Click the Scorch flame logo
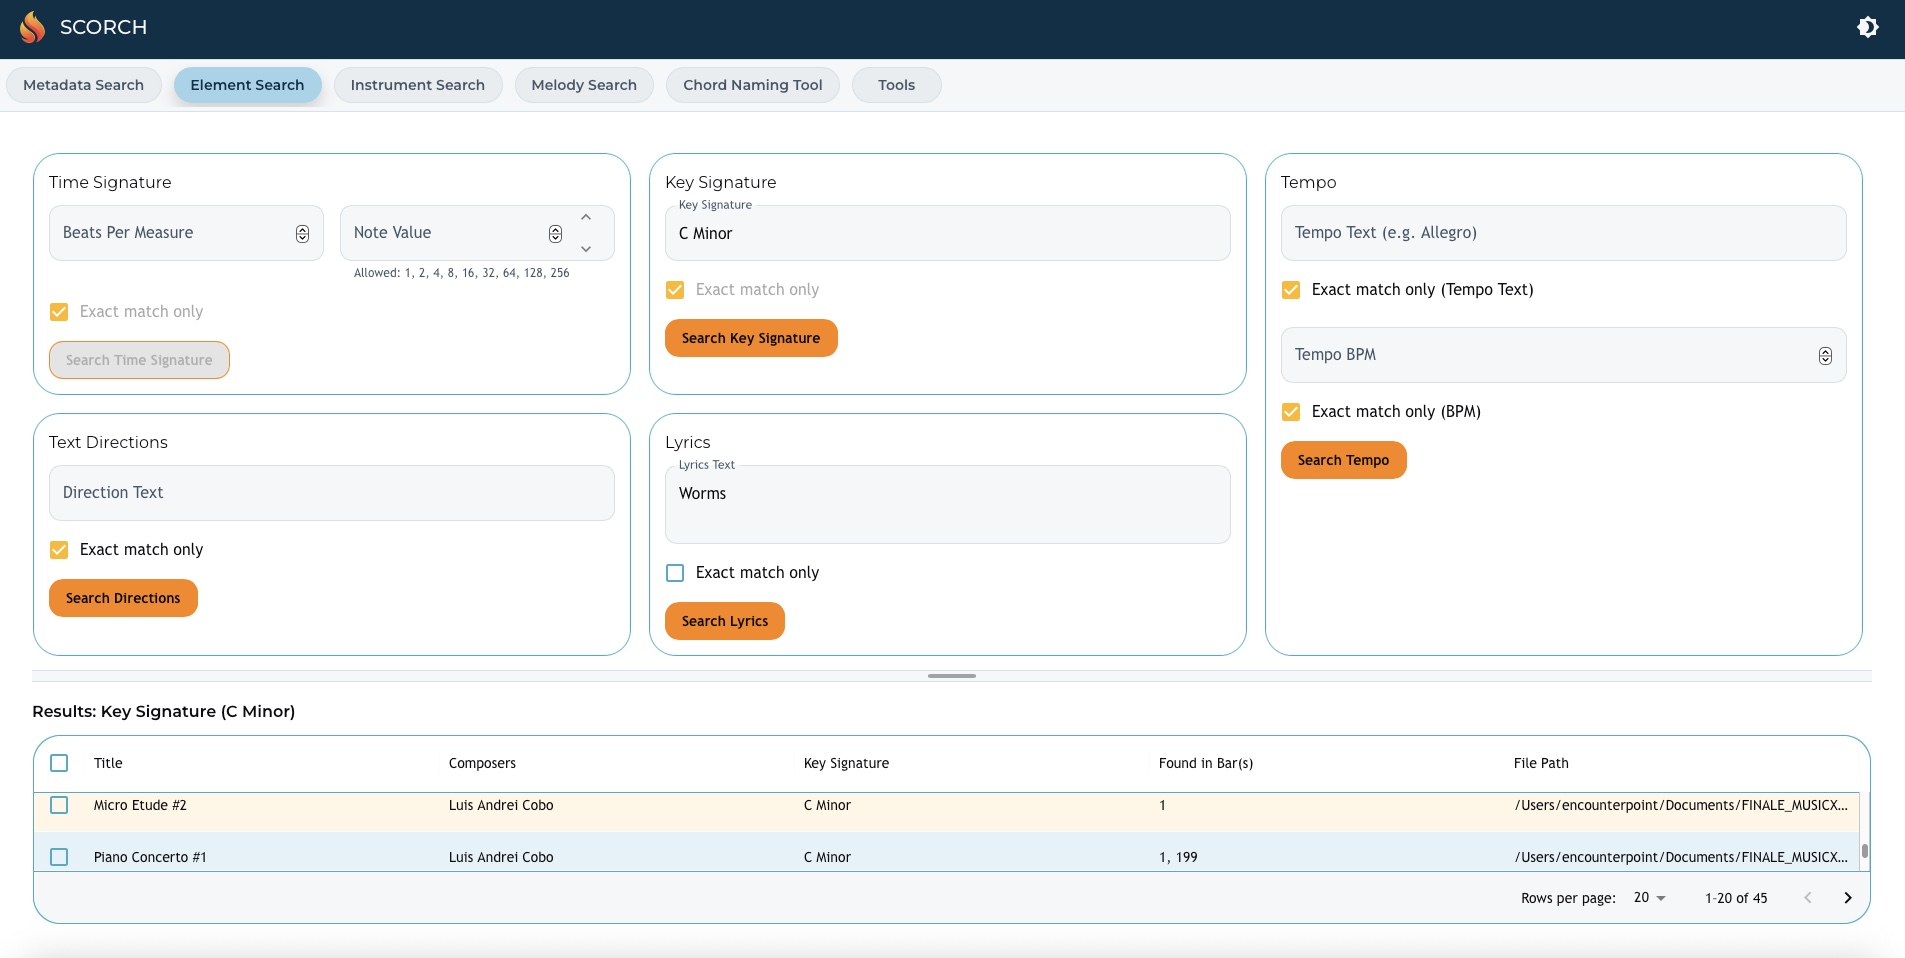1905x958 pixels. 32,27
